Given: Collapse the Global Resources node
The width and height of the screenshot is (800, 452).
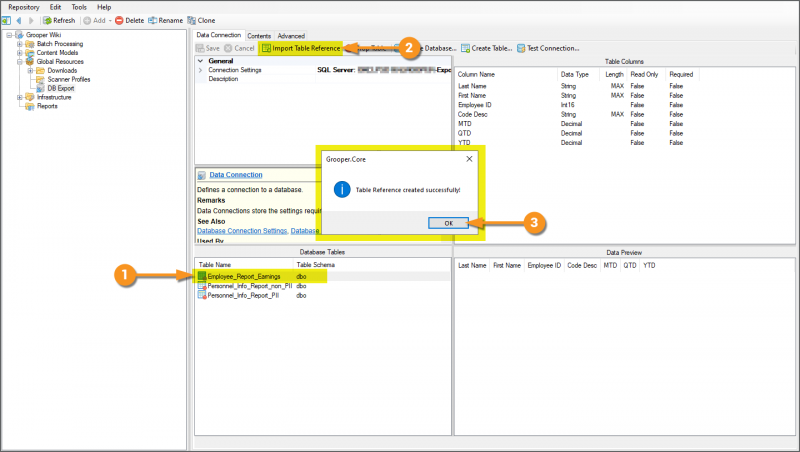Looking at the screenshot, I should coord(19,62).
